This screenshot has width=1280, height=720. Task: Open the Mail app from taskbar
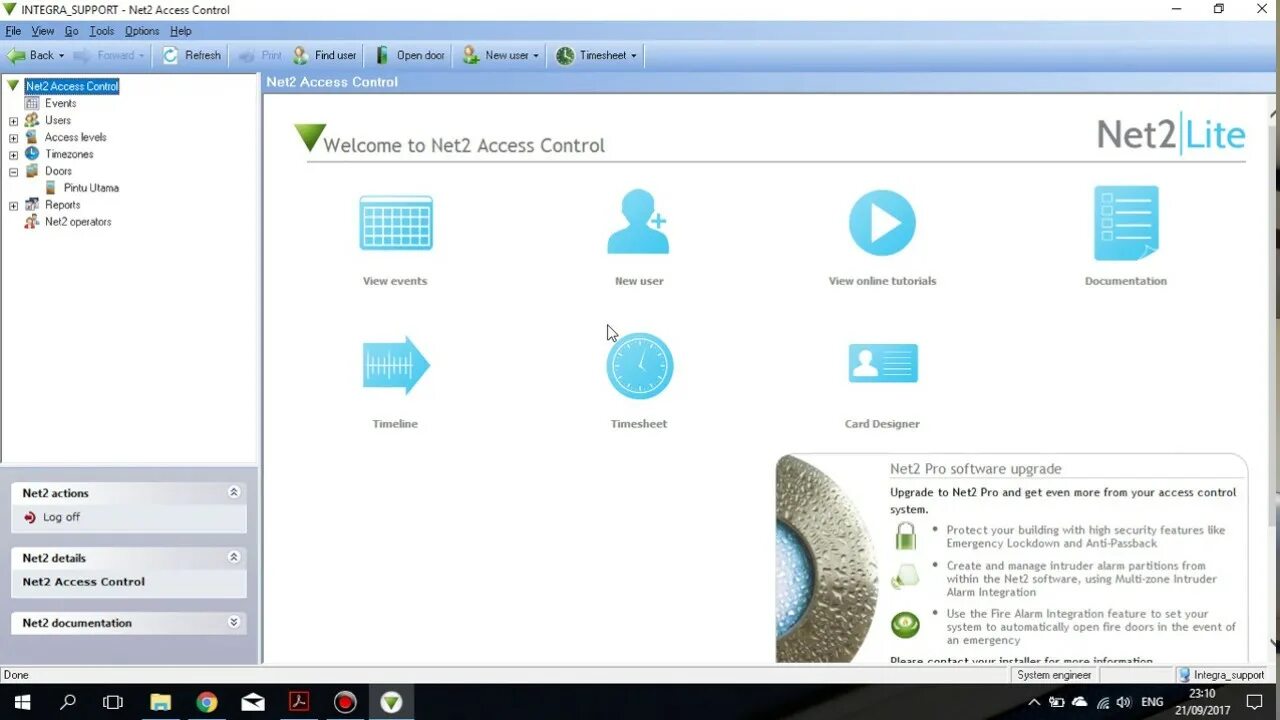[x=253, y=702]
